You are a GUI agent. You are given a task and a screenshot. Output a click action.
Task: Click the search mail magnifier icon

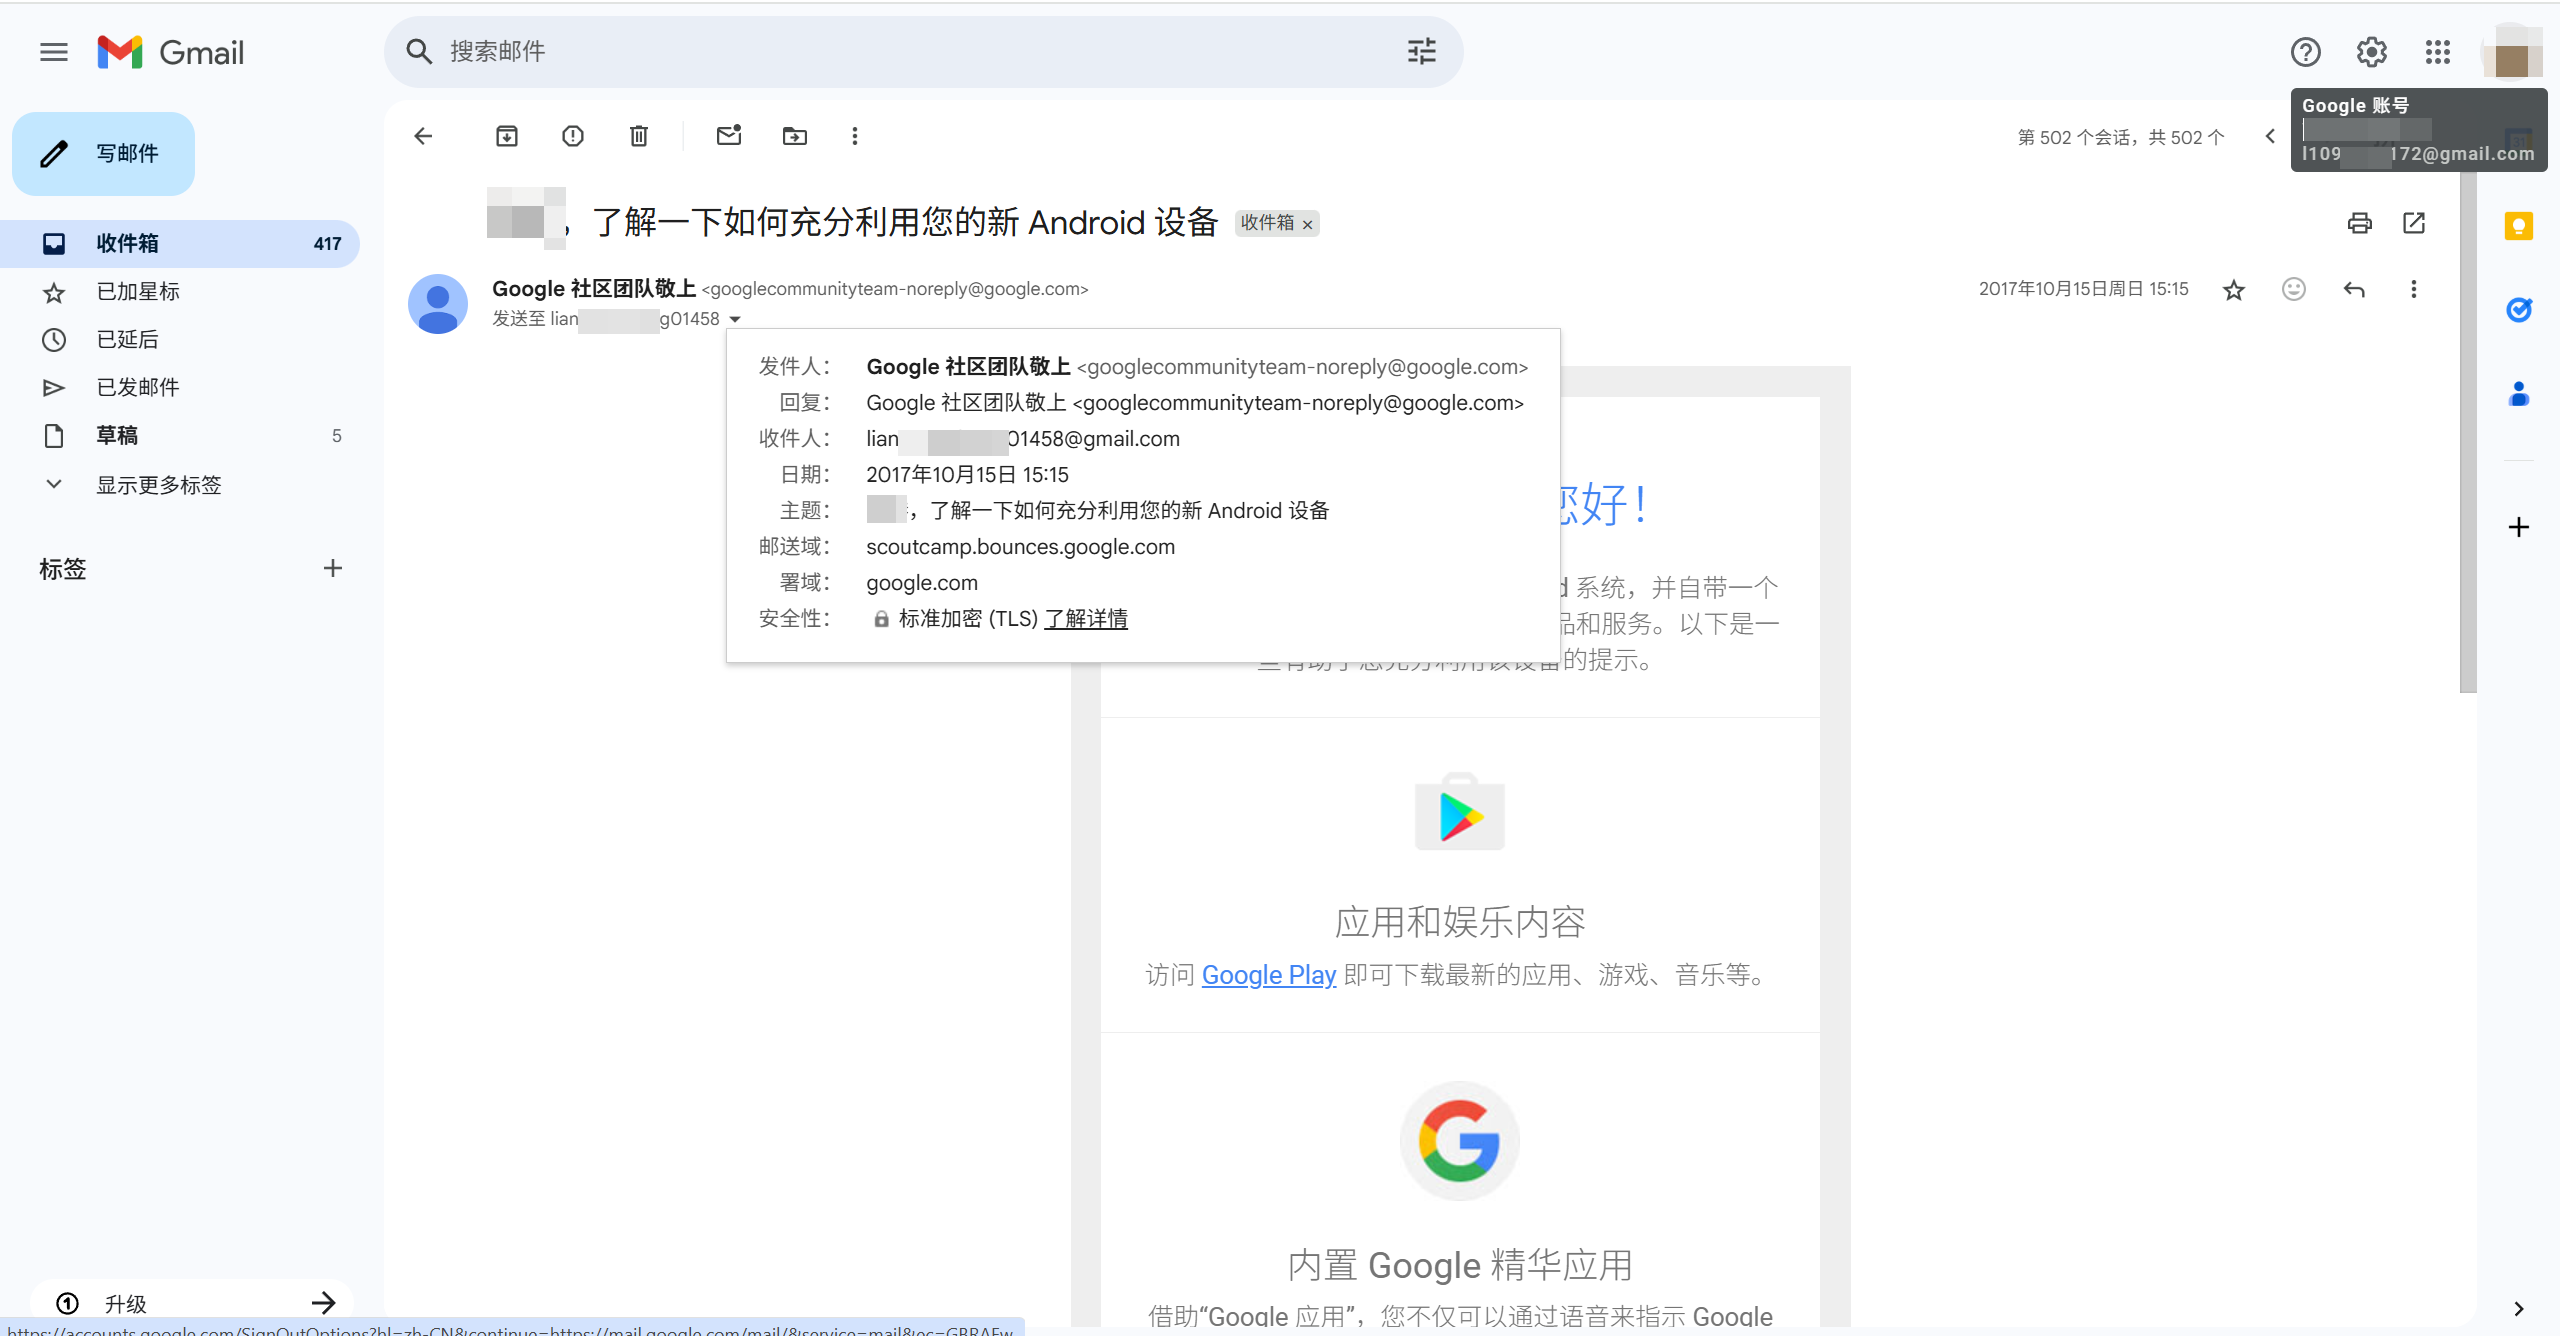[x=419, y=52]
